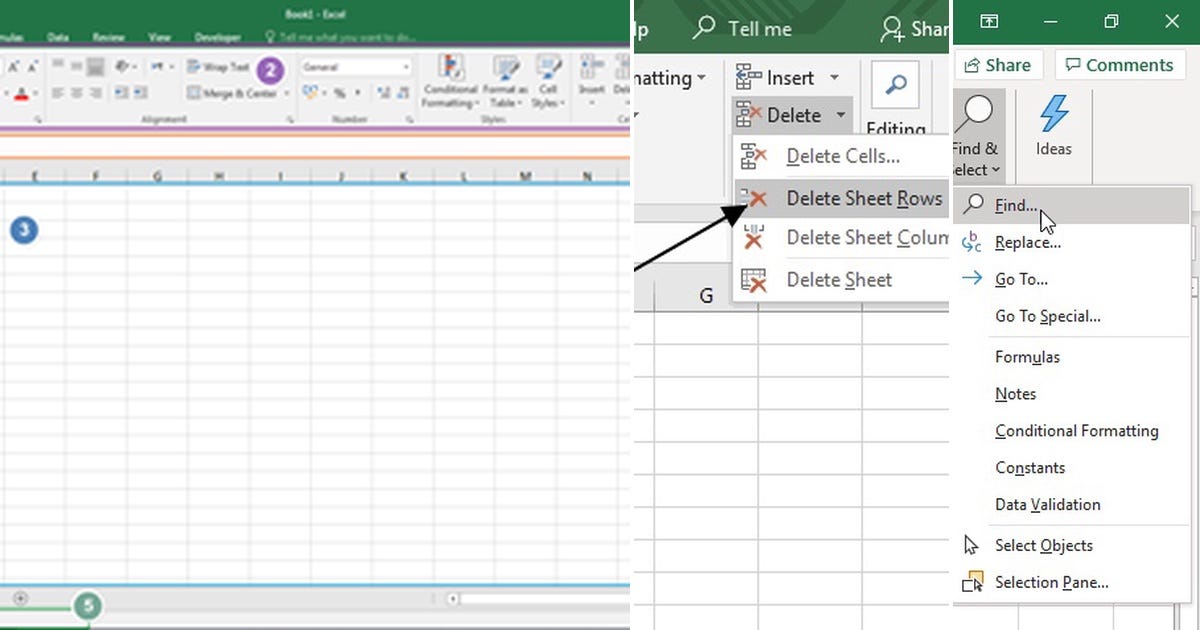Select Delete Sheet Rows
The width and height of the screenshot is (1200, 630).
point(864,199)
